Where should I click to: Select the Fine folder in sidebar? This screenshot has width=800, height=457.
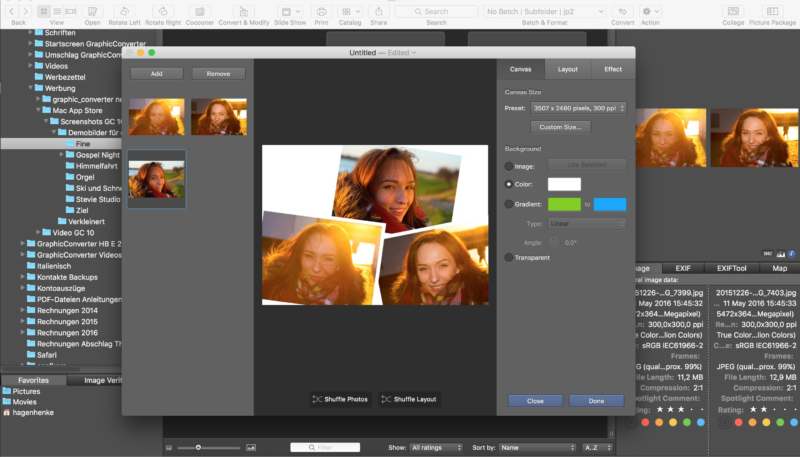pyautogui.click(x=83, y=143)
